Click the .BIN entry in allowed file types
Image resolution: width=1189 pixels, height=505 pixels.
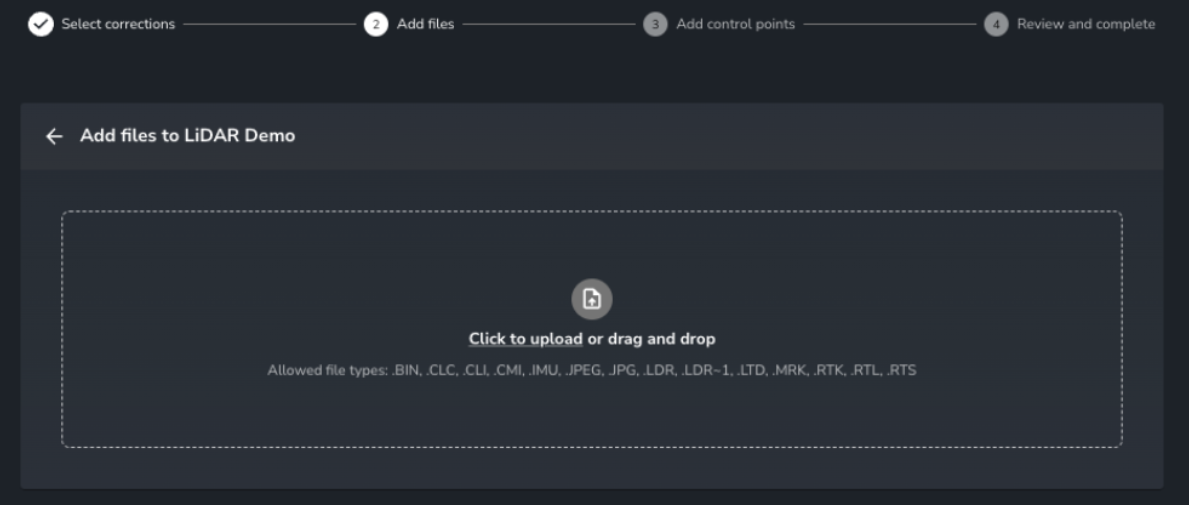(406, 371)
